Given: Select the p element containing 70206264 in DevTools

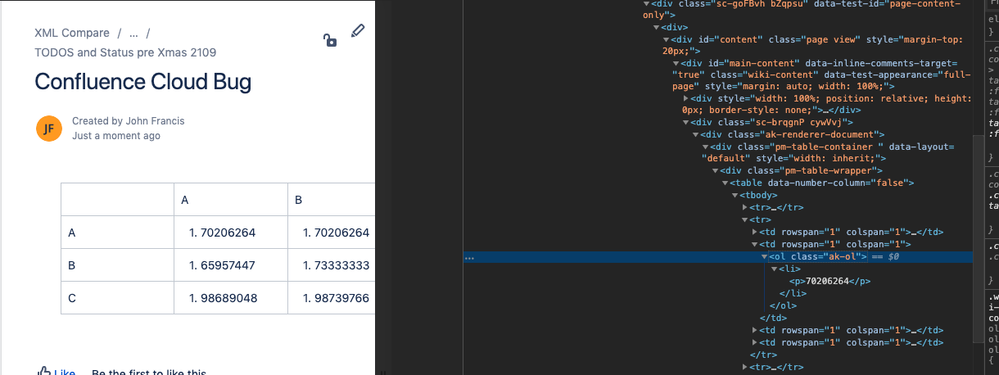Looking at the screenshot, I should click(x=830, y=281).
